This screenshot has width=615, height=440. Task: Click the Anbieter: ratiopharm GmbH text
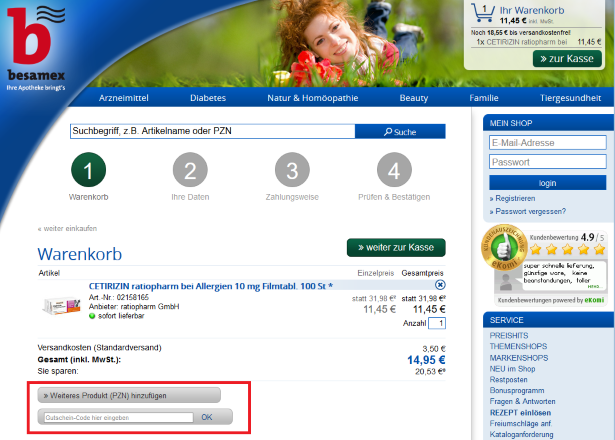(134, 307)
